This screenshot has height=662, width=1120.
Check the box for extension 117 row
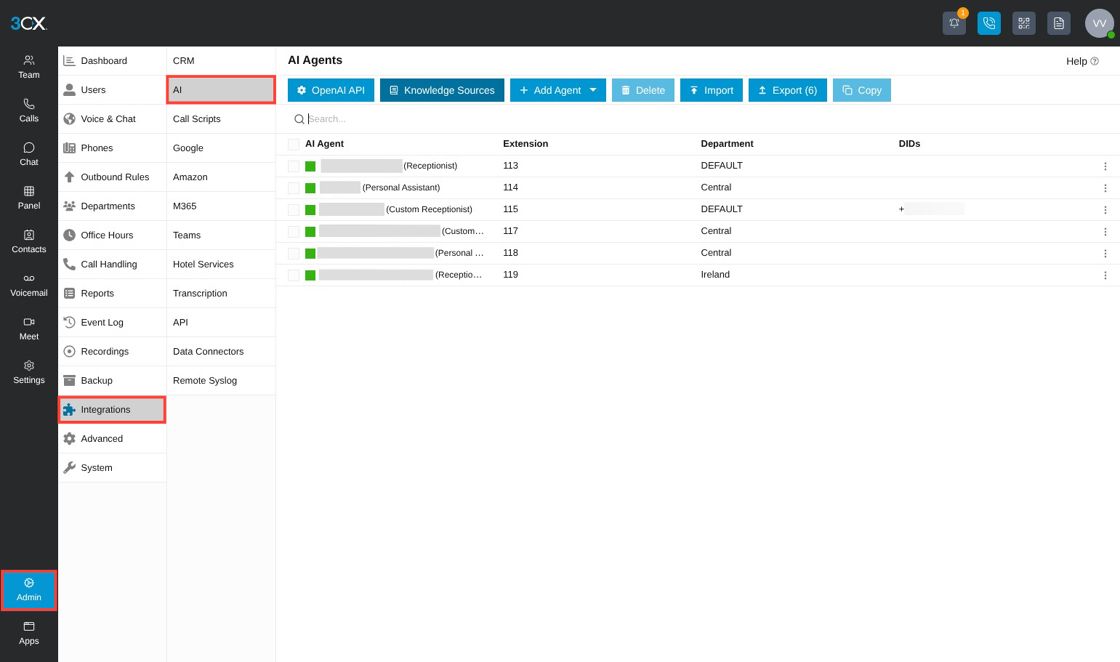tap(294, 231)
